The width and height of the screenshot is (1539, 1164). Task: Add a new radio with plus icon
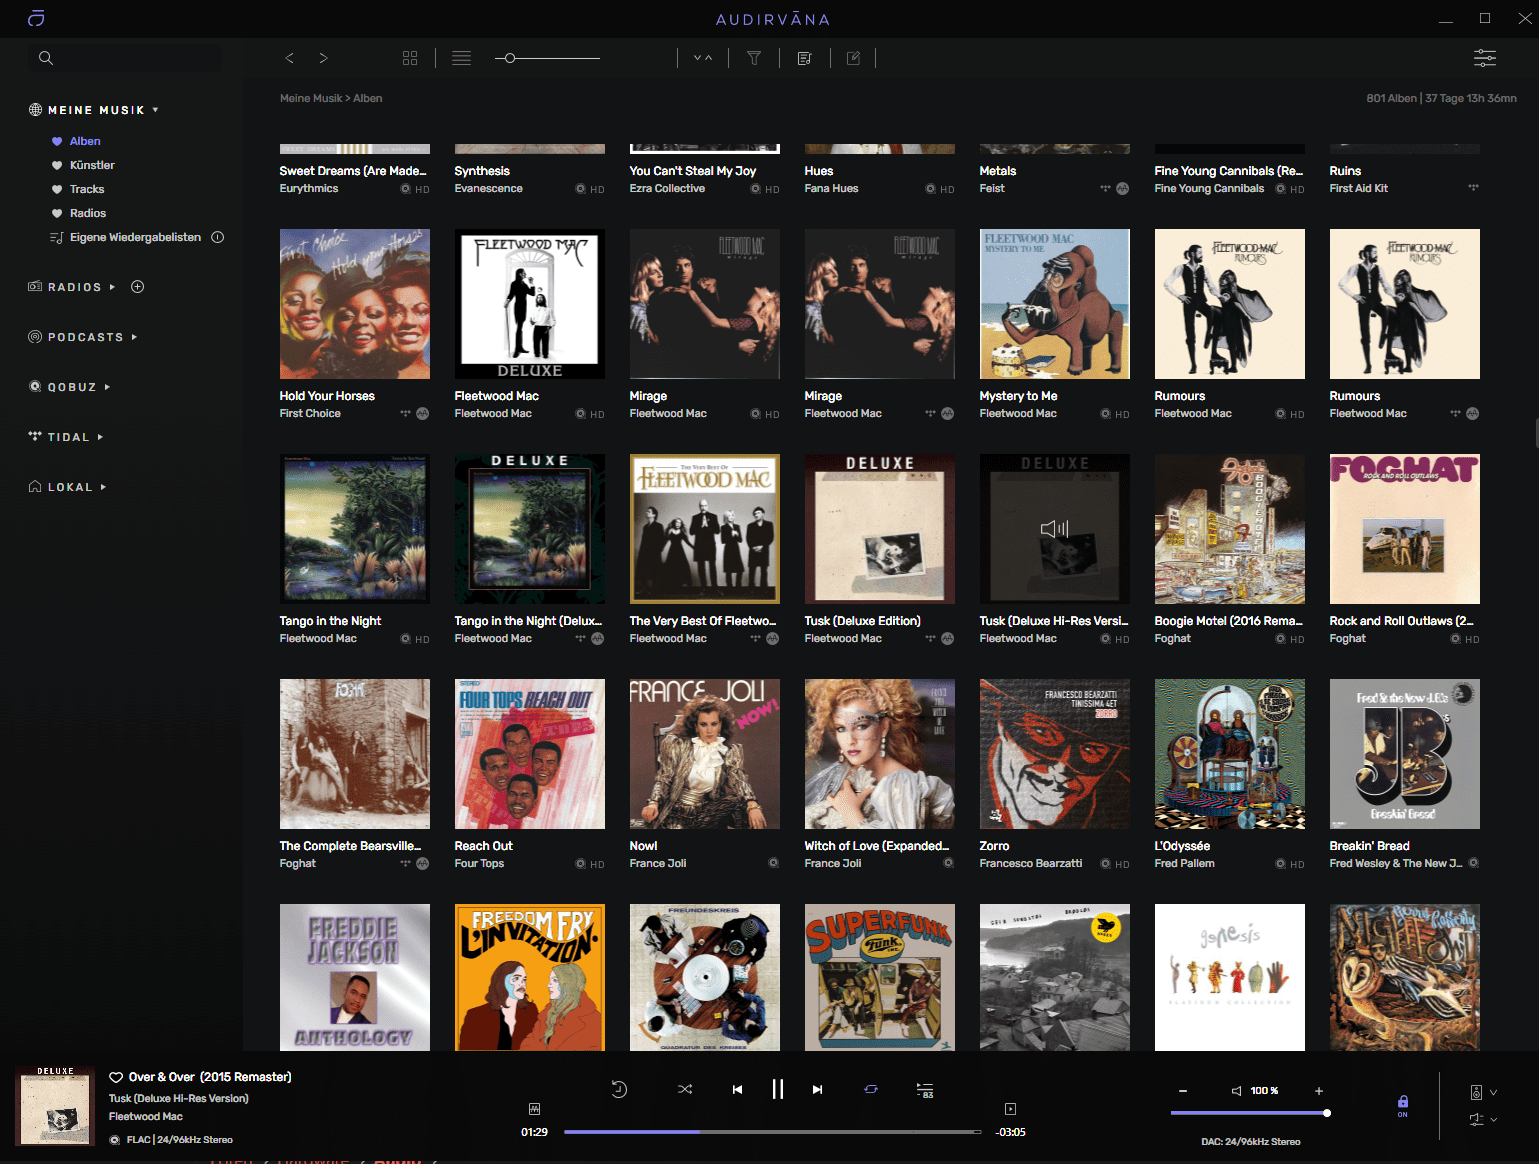point(138,287)
